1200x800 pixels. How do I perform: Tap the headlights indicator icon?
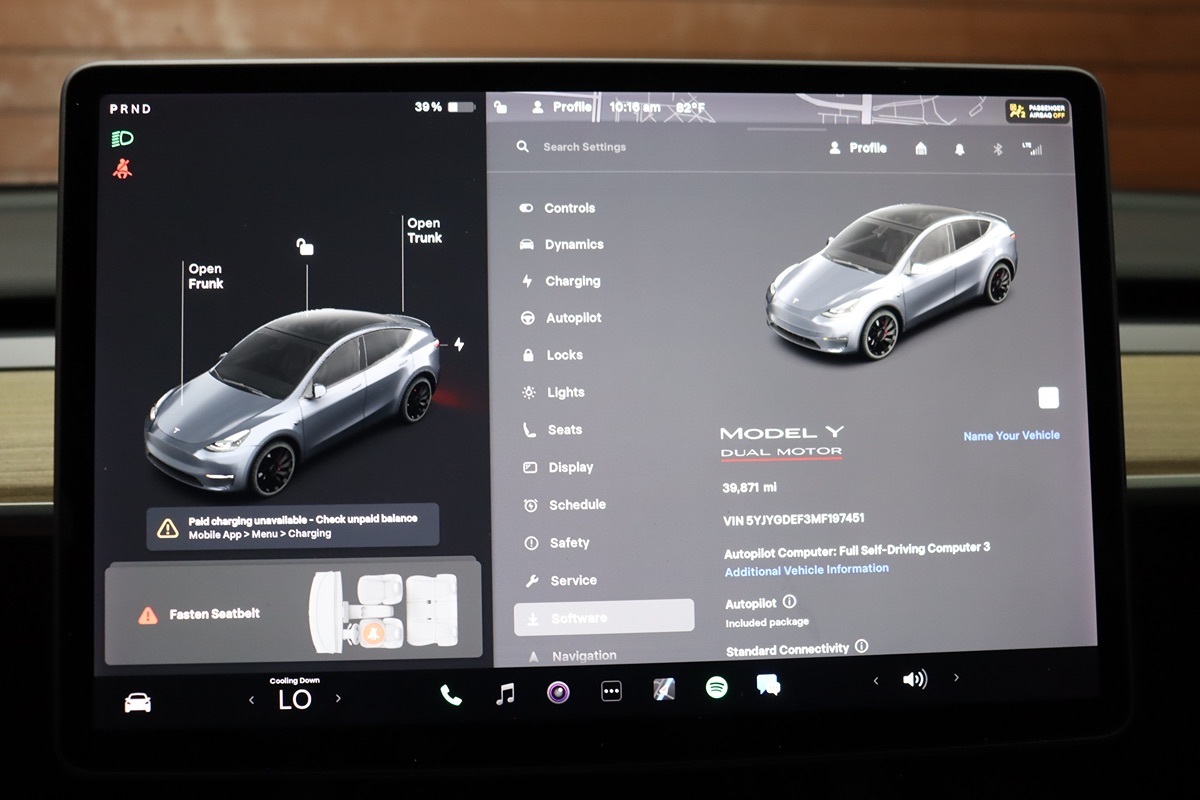[x=122, y=138]
